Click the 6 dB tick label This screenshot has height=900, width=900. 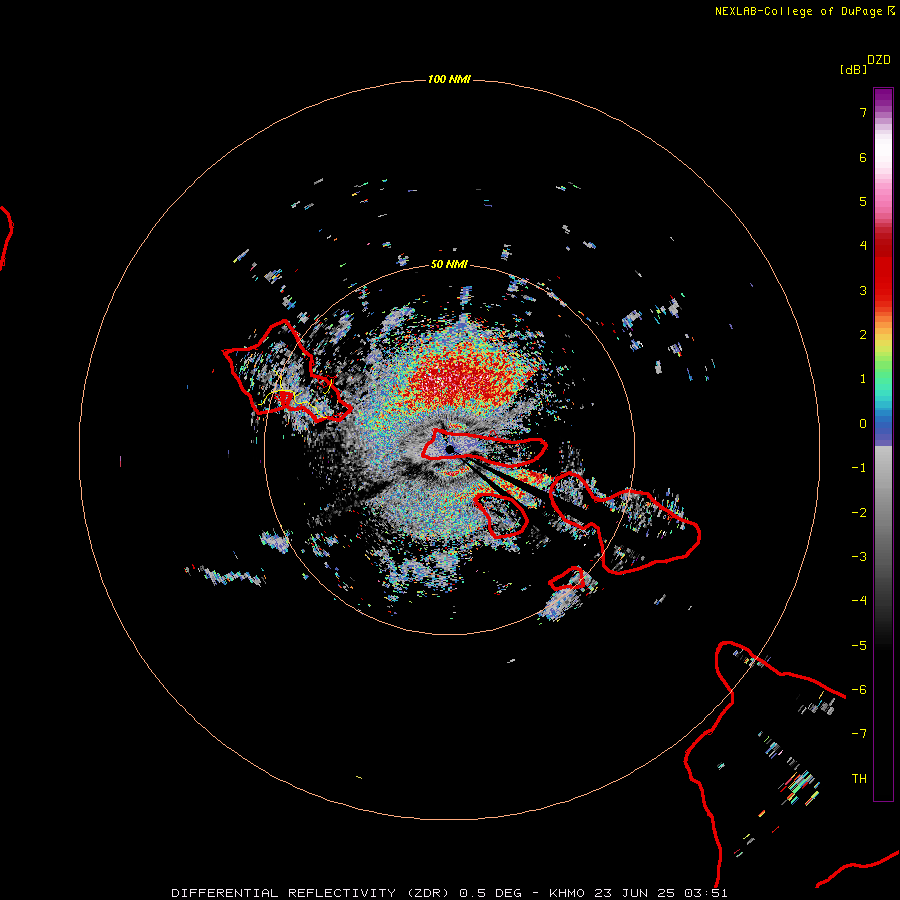(x=863, y=157)
